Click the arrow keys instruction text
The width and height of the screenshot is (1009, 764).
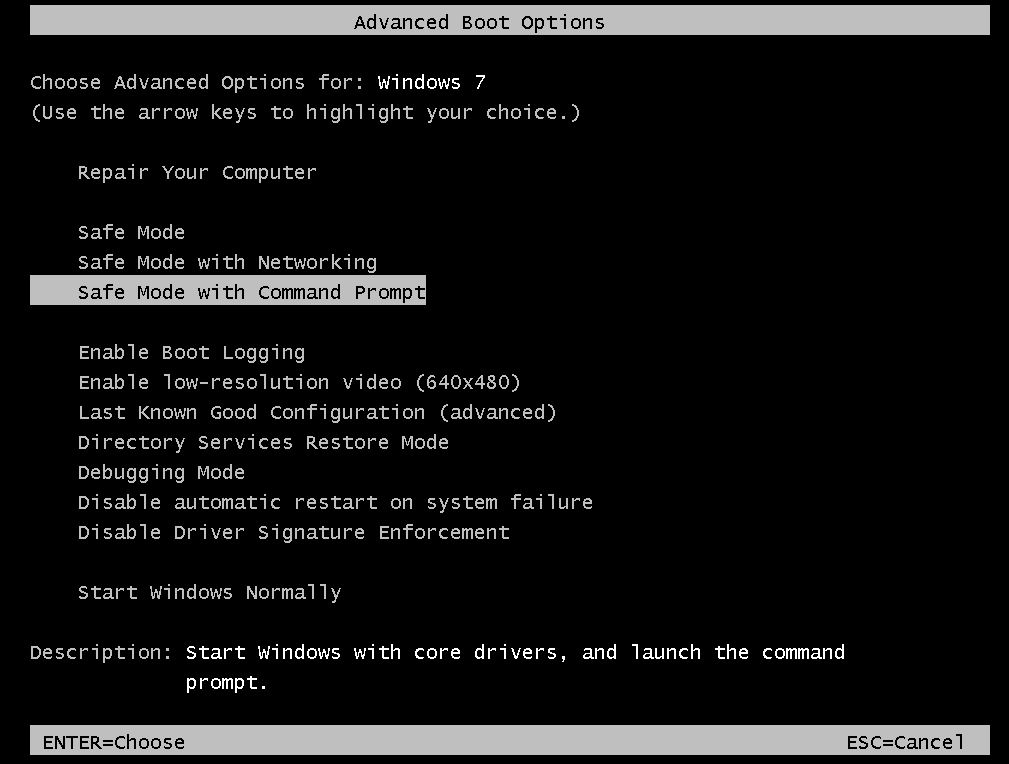tap(305, 112)
